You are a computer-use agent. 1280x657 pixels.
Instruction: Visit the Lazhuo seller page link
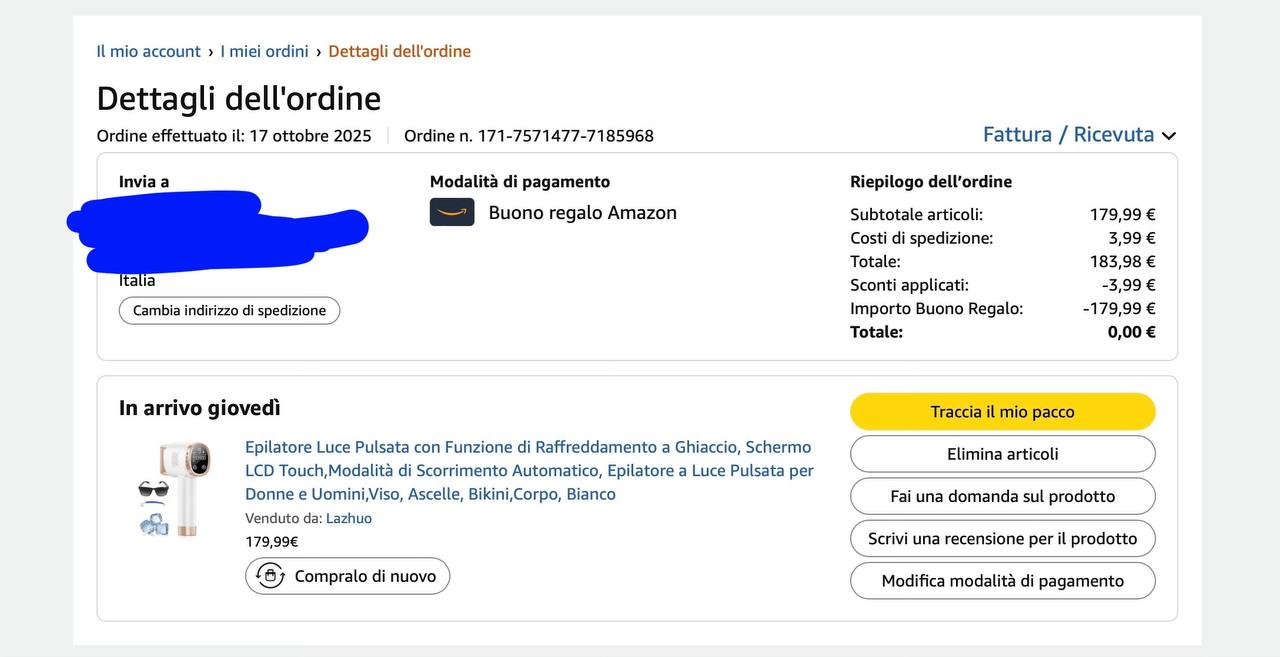349,518
